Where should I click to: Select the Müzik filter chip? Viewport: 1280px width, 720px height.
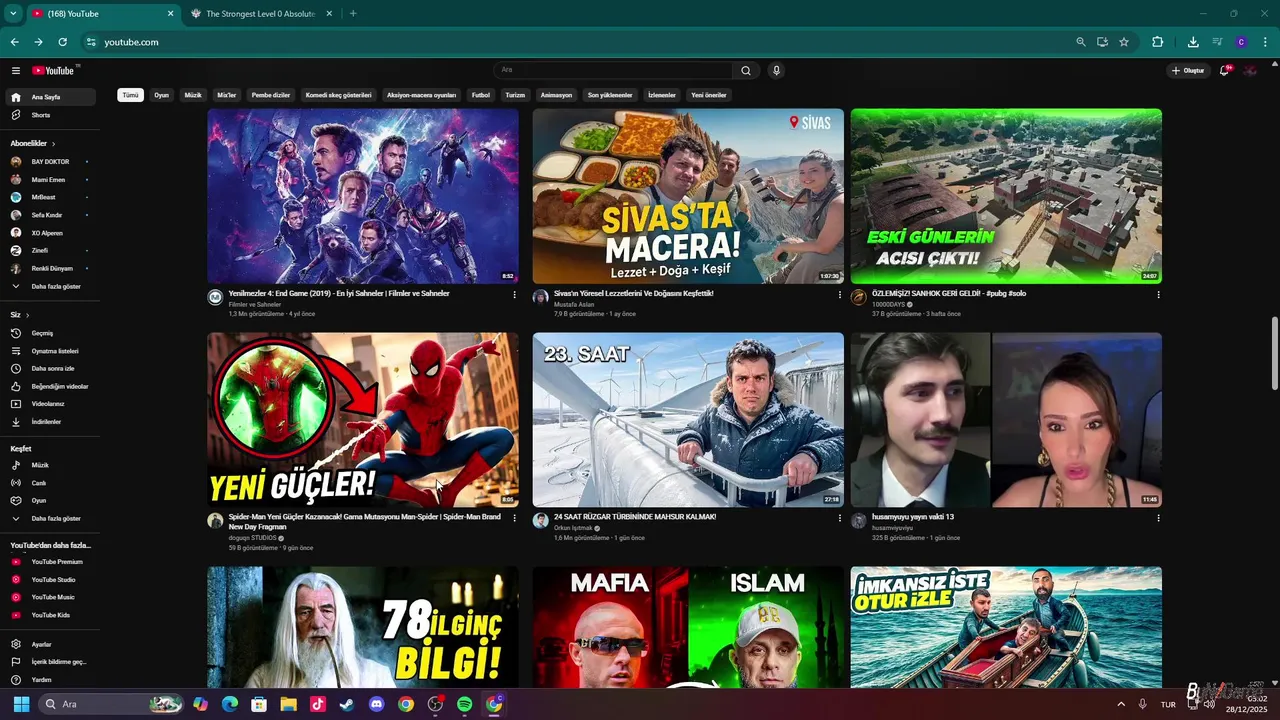pos(193,95)
